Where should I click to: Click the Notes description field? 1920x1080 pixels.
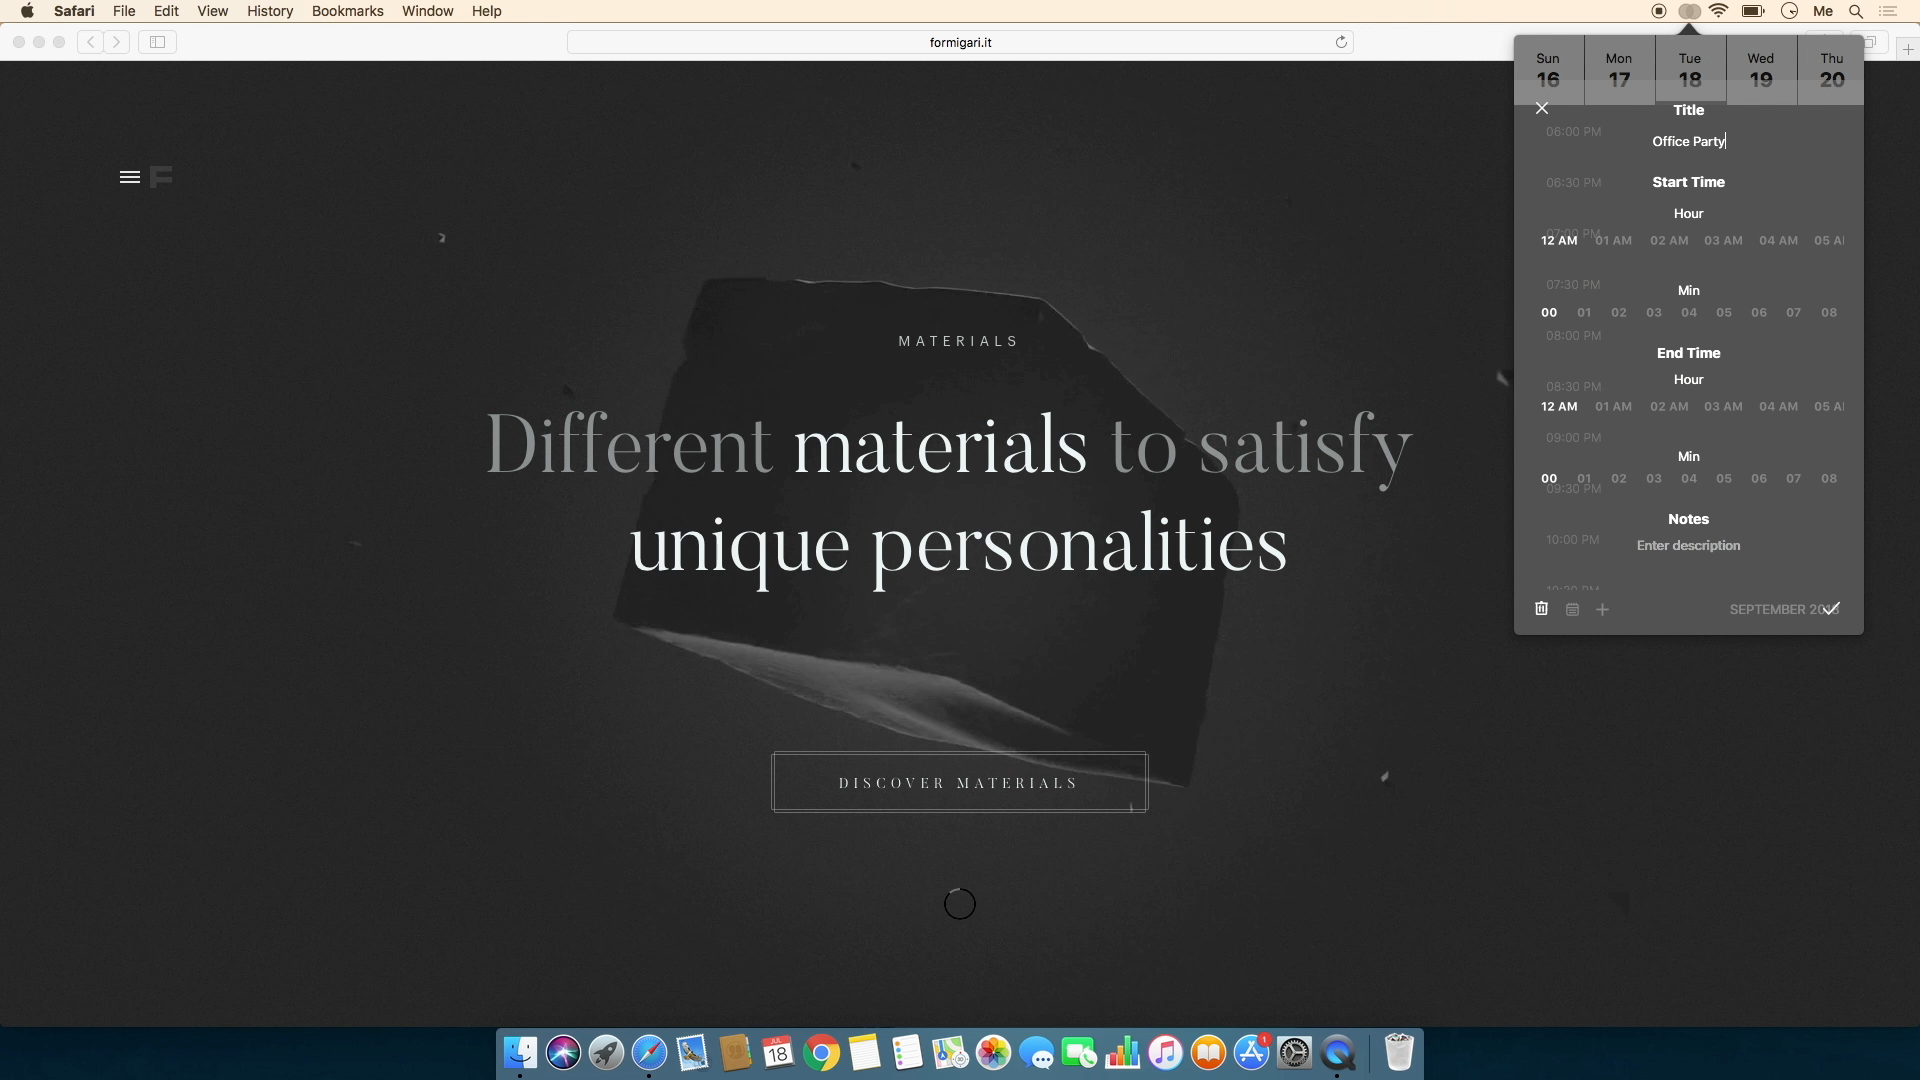click(x=1688, y=546)
